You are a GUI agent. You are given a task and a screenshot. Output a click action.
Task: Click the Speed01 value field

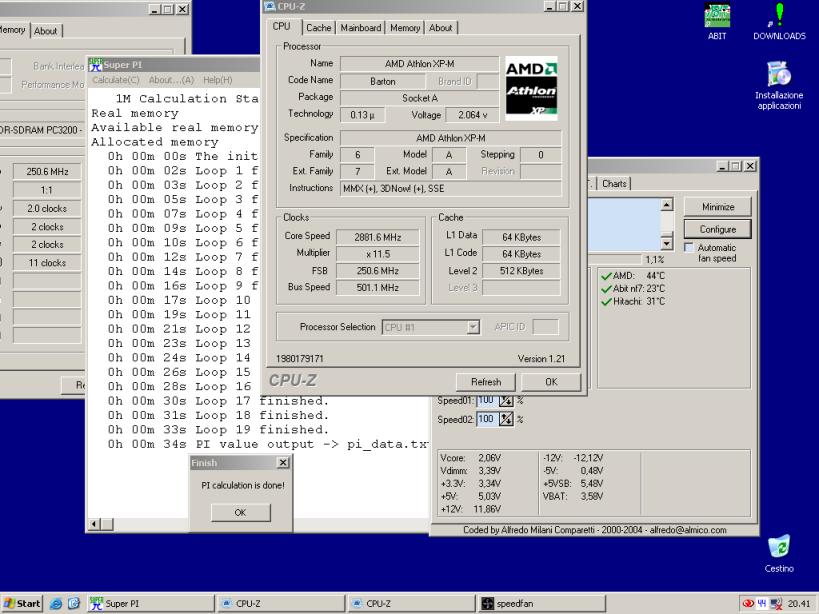pyautogui.click(x=487, y=400)
